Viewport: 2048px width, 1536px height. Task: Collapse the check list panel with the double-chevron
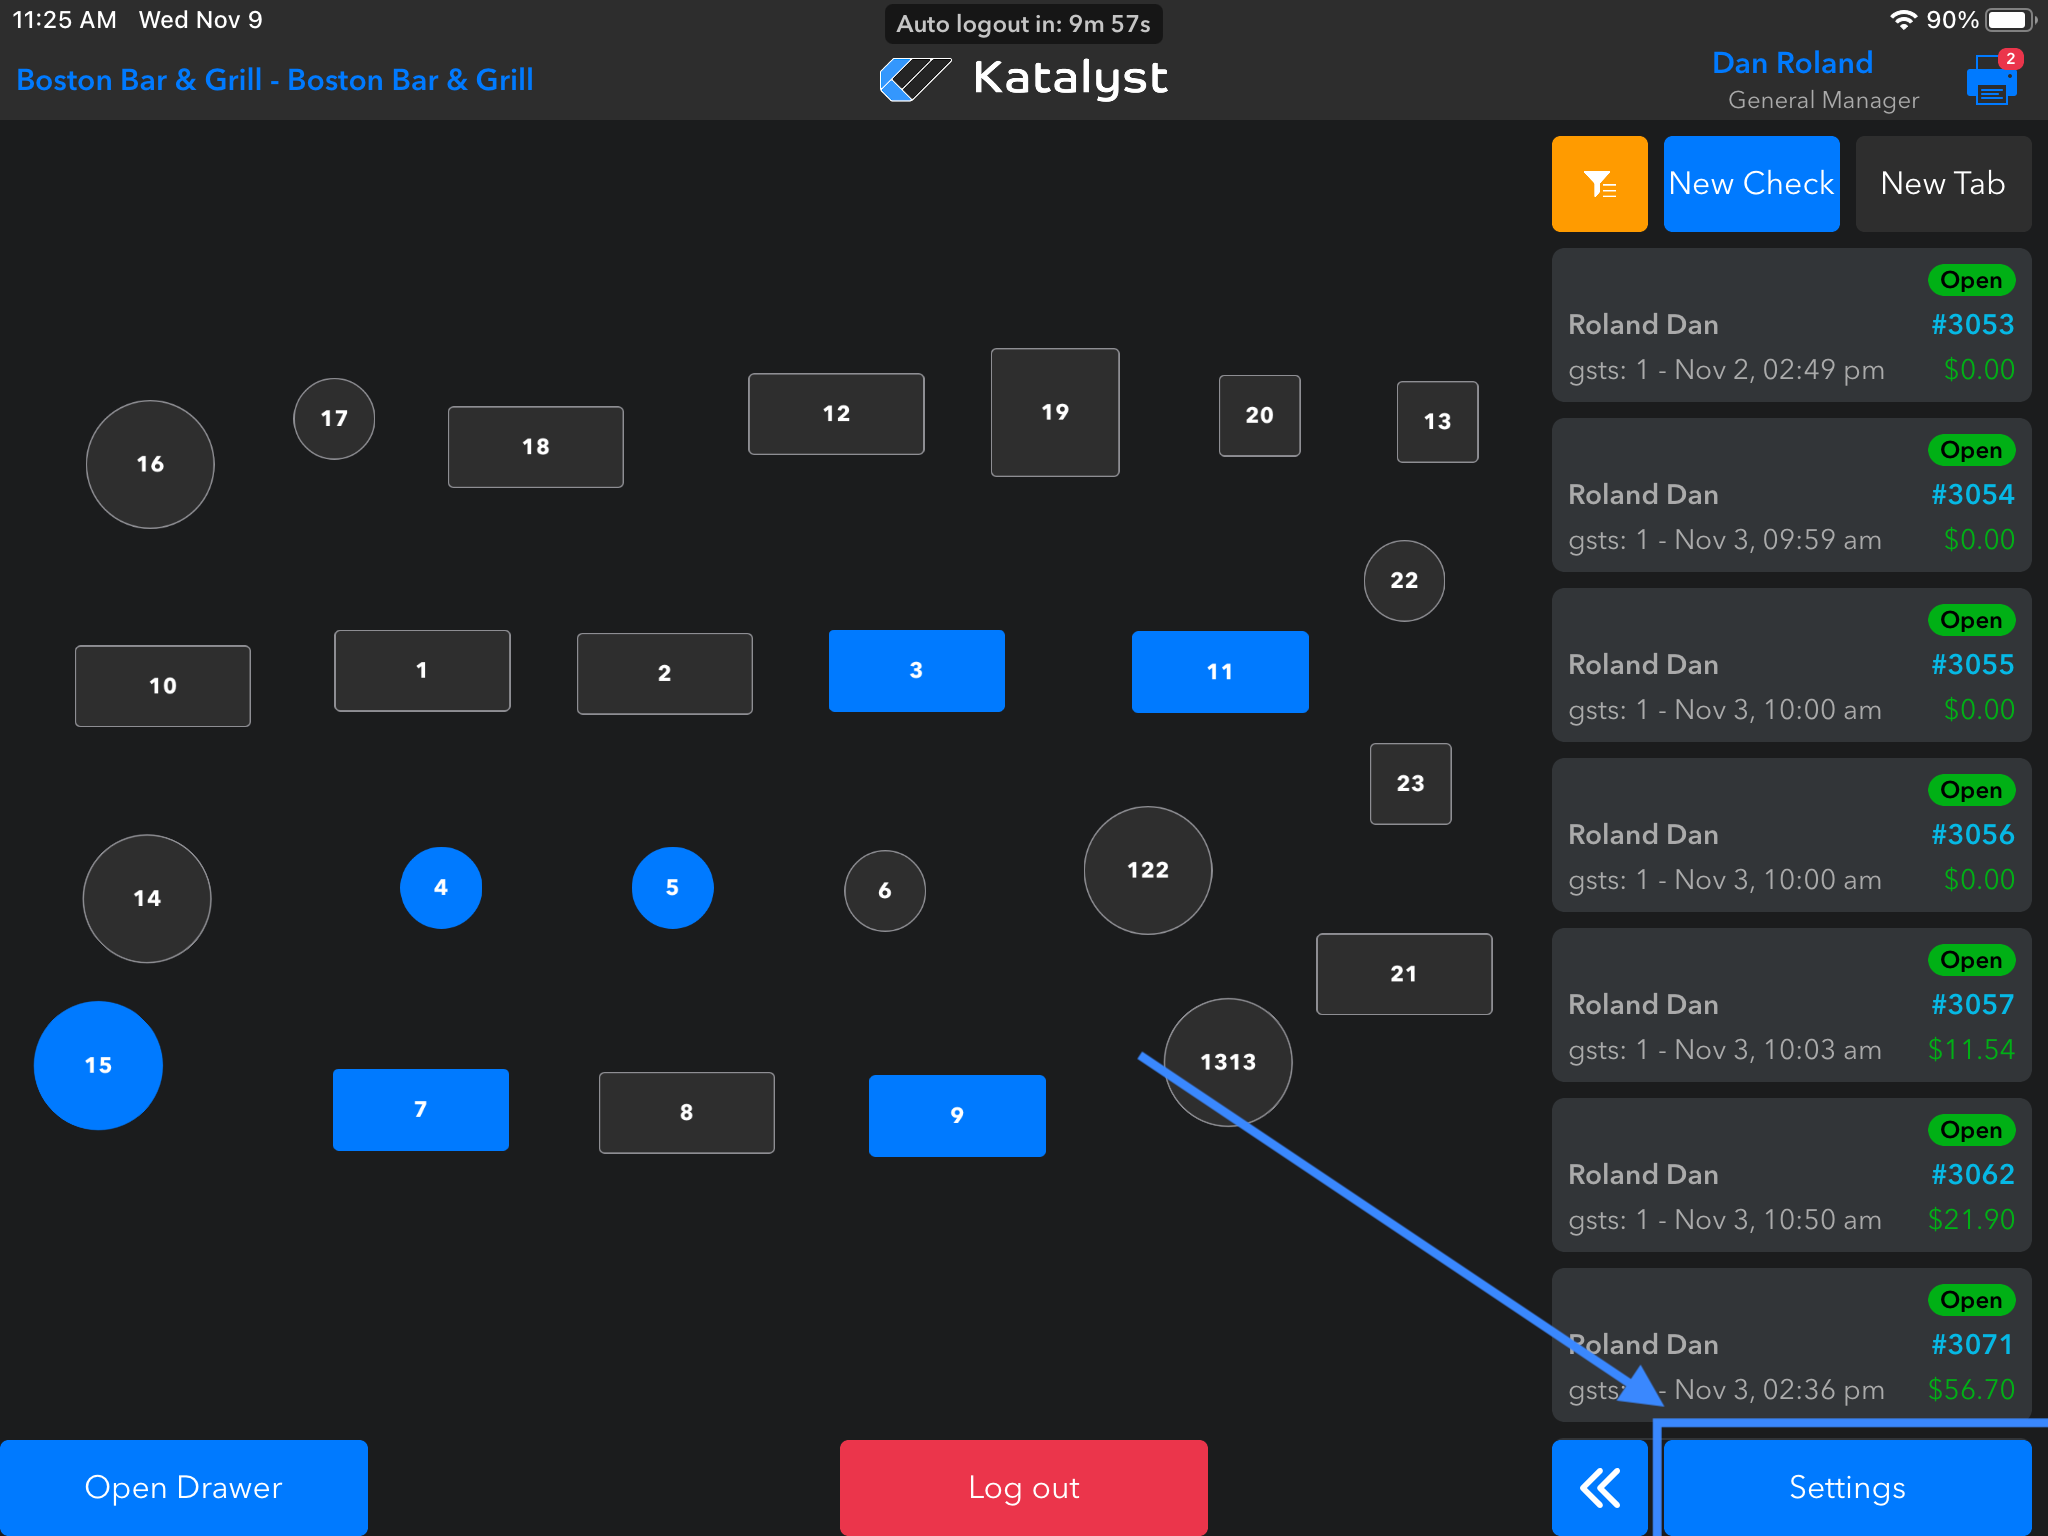pyautogui.click(x=1599, y=1487)
